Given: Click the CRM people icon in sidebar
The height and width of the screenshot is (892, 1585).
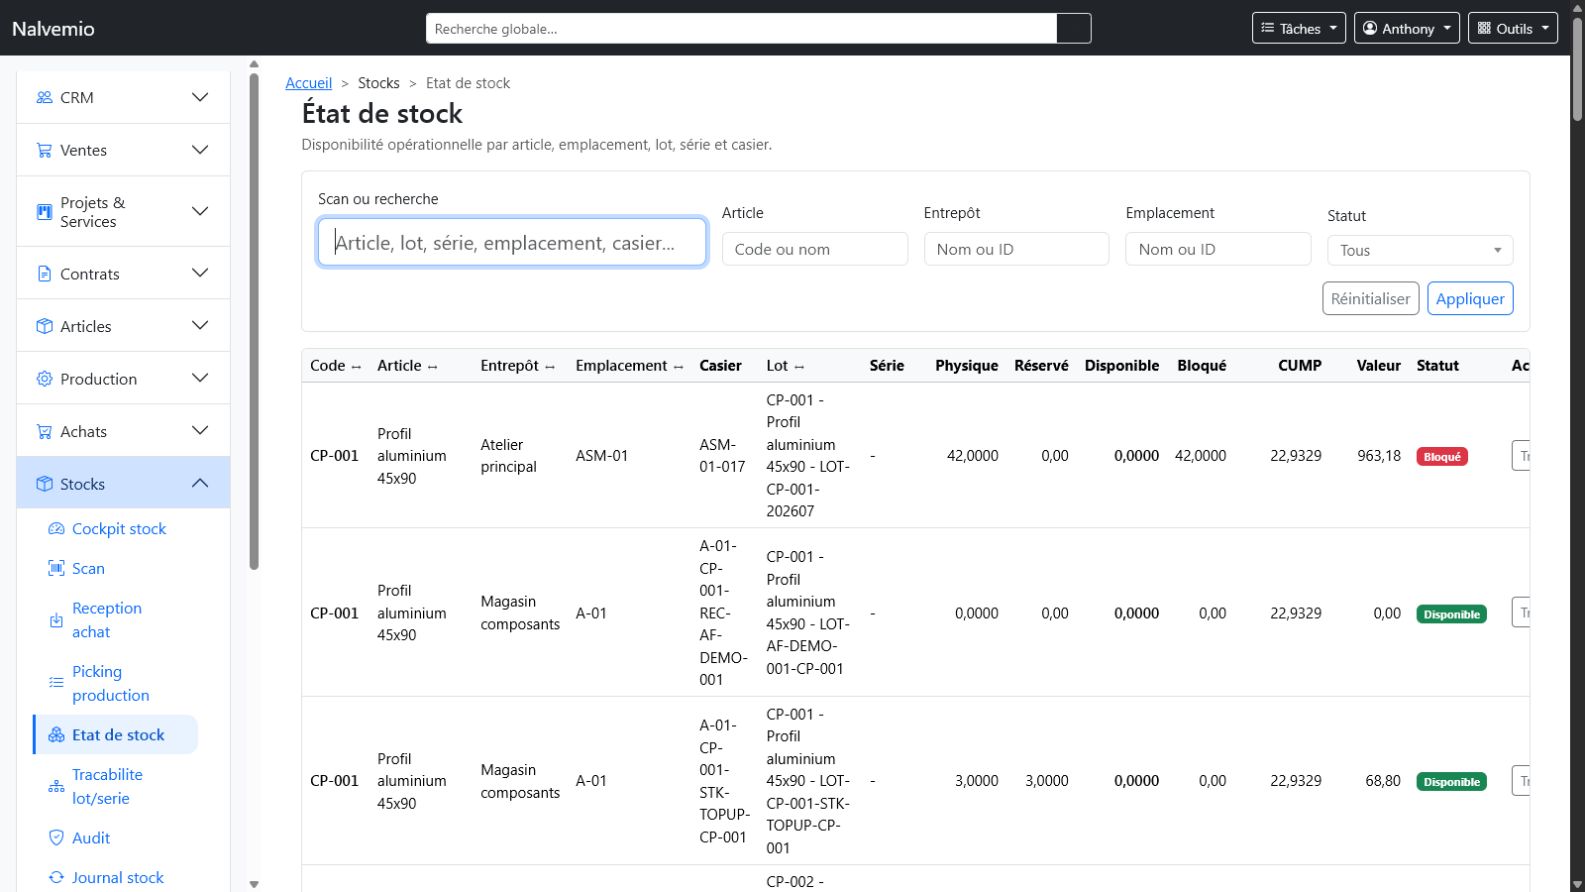Looking at the screenshot, I should (x=44, y=97).
